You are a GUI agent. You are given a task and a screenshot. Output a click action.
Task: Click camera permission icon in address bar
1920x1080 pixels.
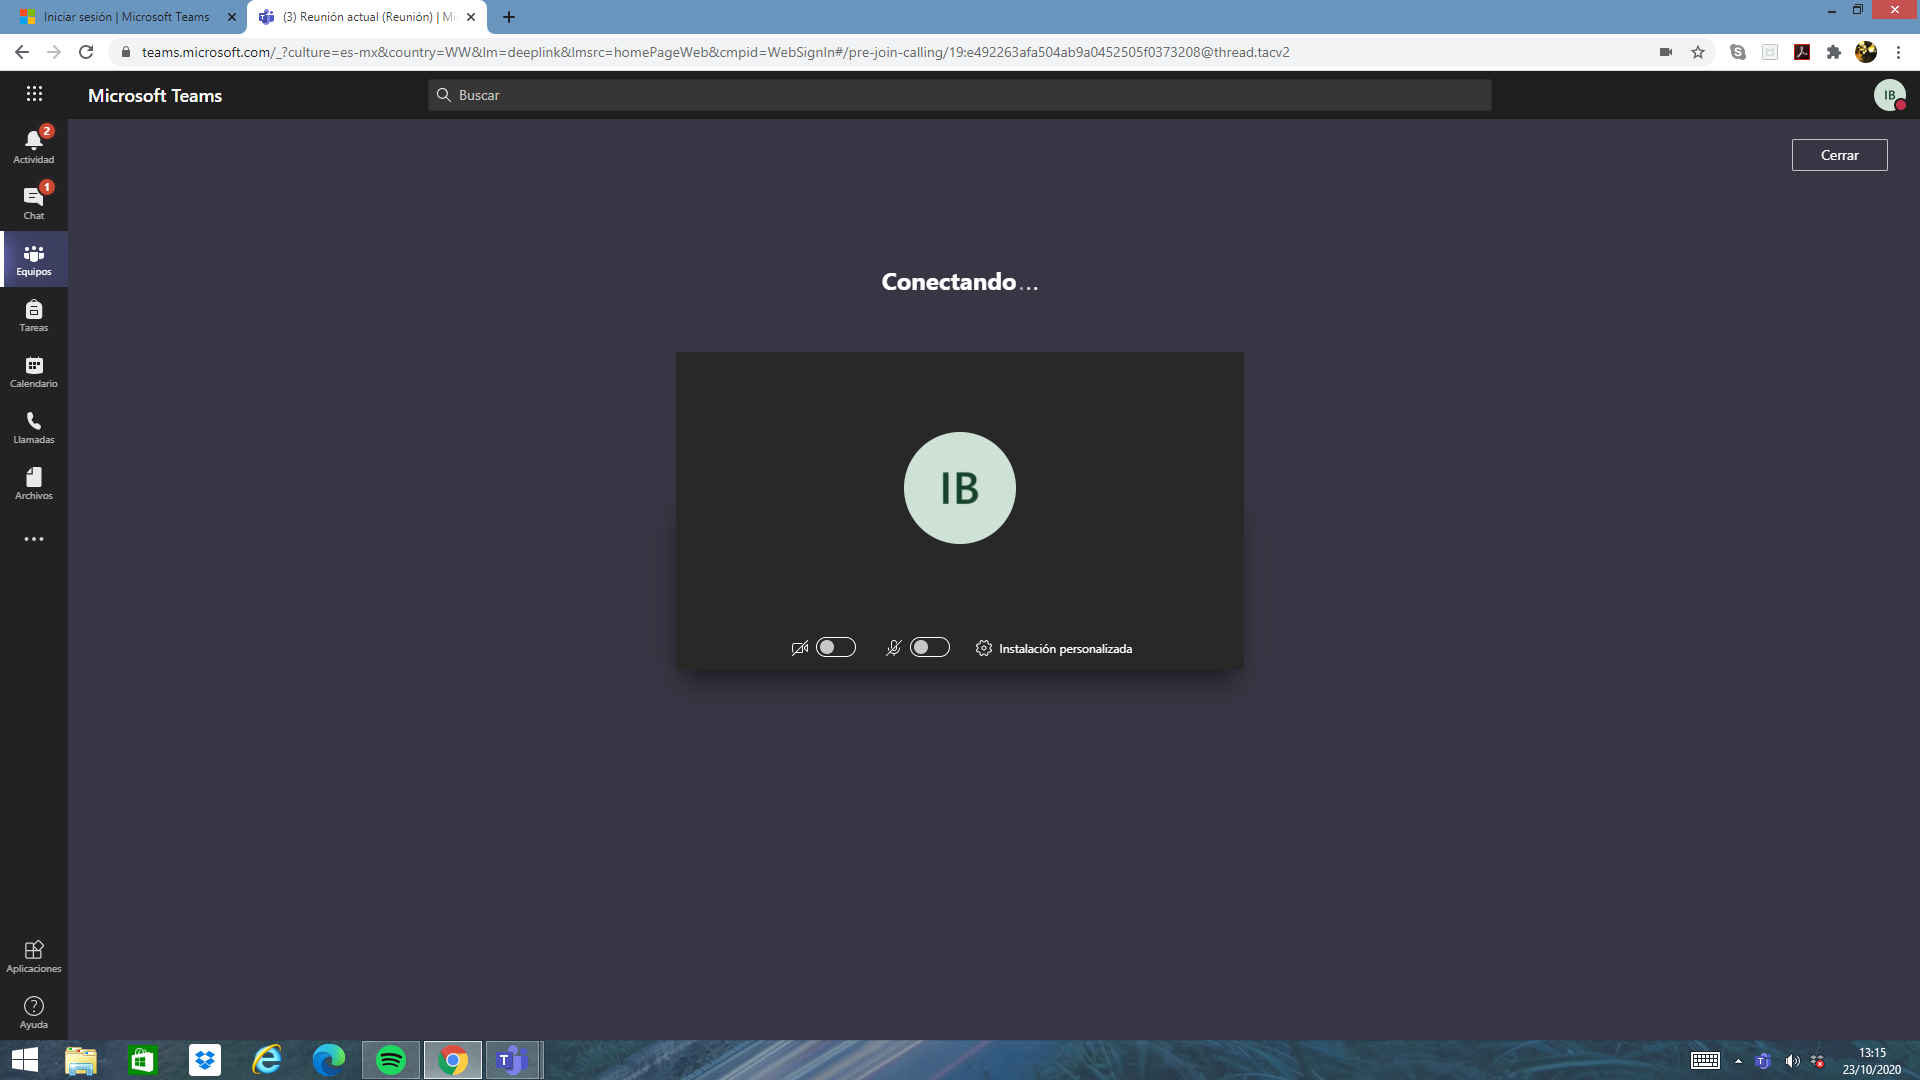(1666, 52)
